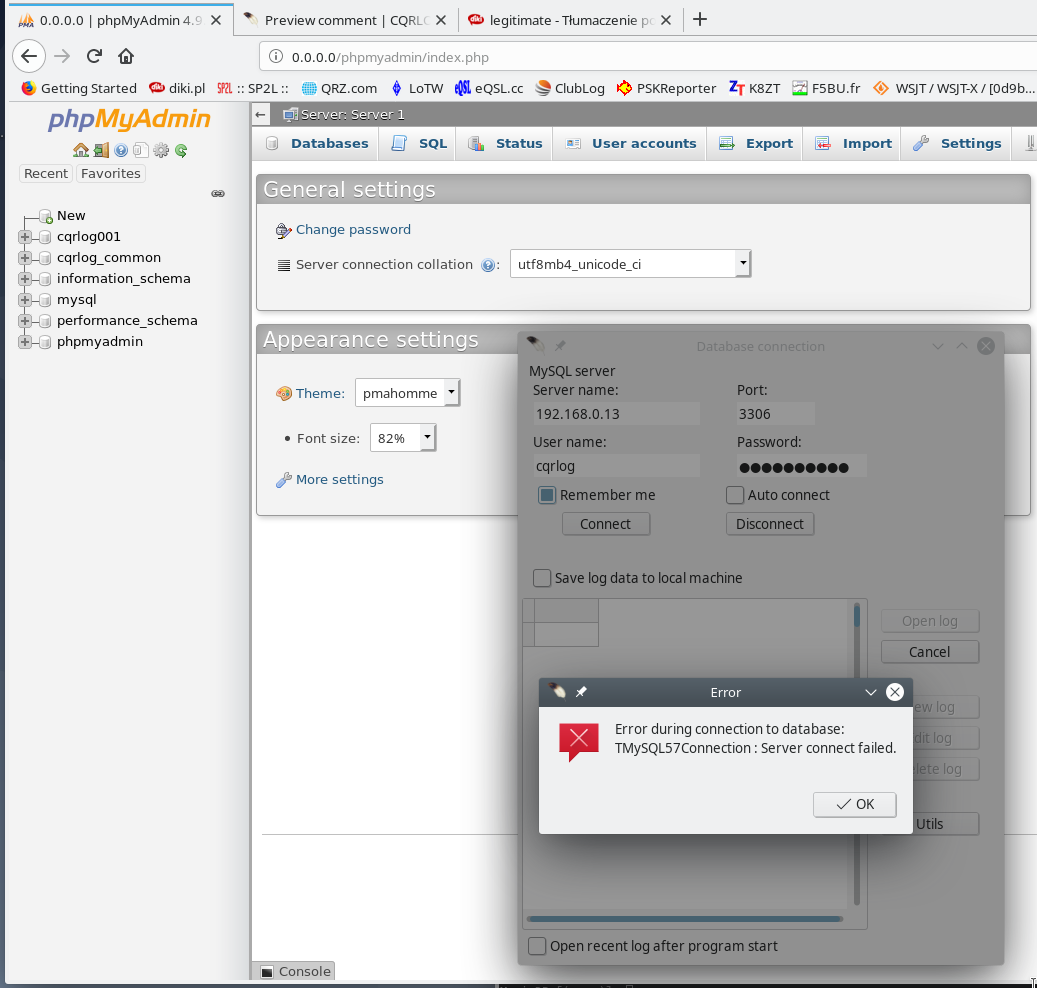The image size is (1037, 988).
Task: Pin the Database connection window
Action: click(x=560, y=346)
